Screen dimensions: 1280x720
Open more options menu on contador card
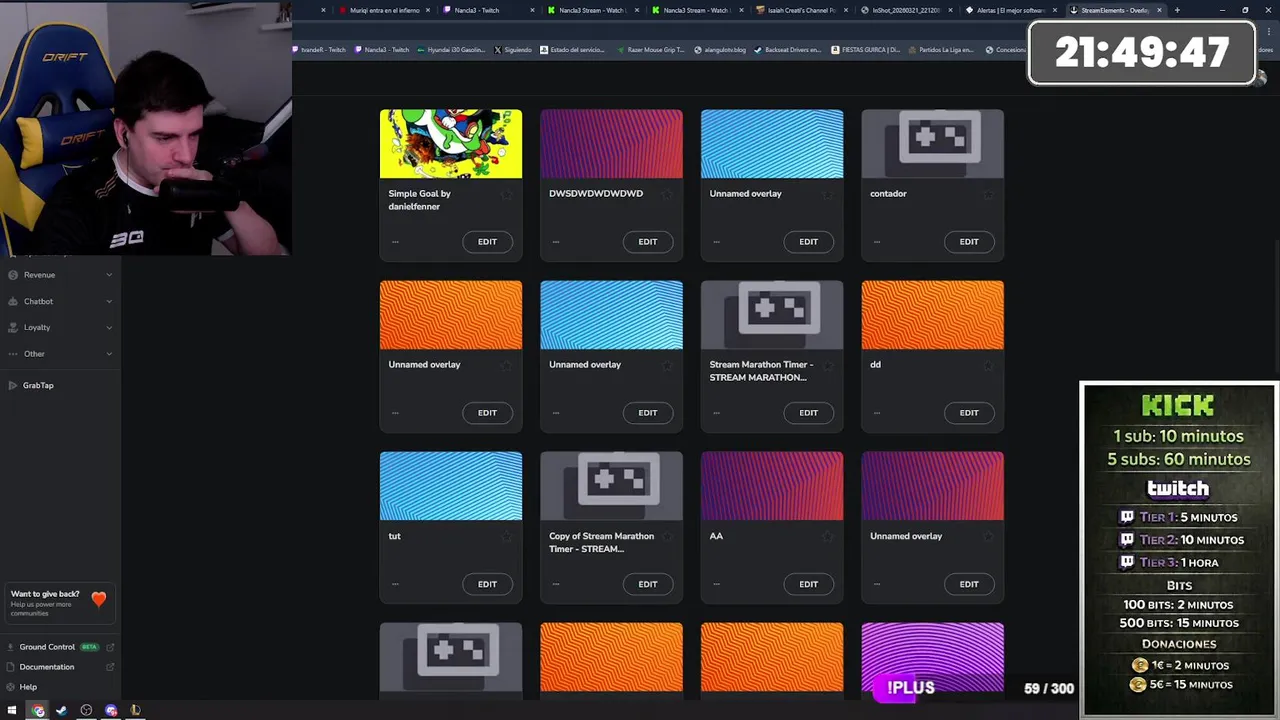click(x=877, y=242)
